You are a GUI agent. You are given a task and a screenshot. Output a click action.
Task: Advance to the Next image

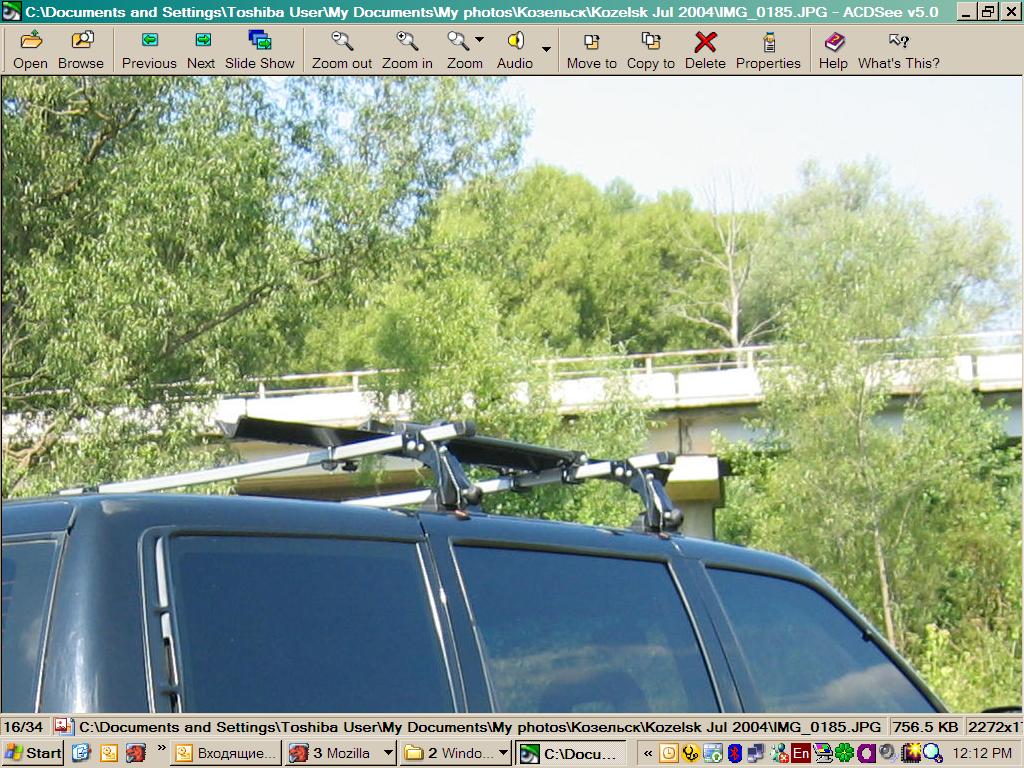click(x=201, y=50)
